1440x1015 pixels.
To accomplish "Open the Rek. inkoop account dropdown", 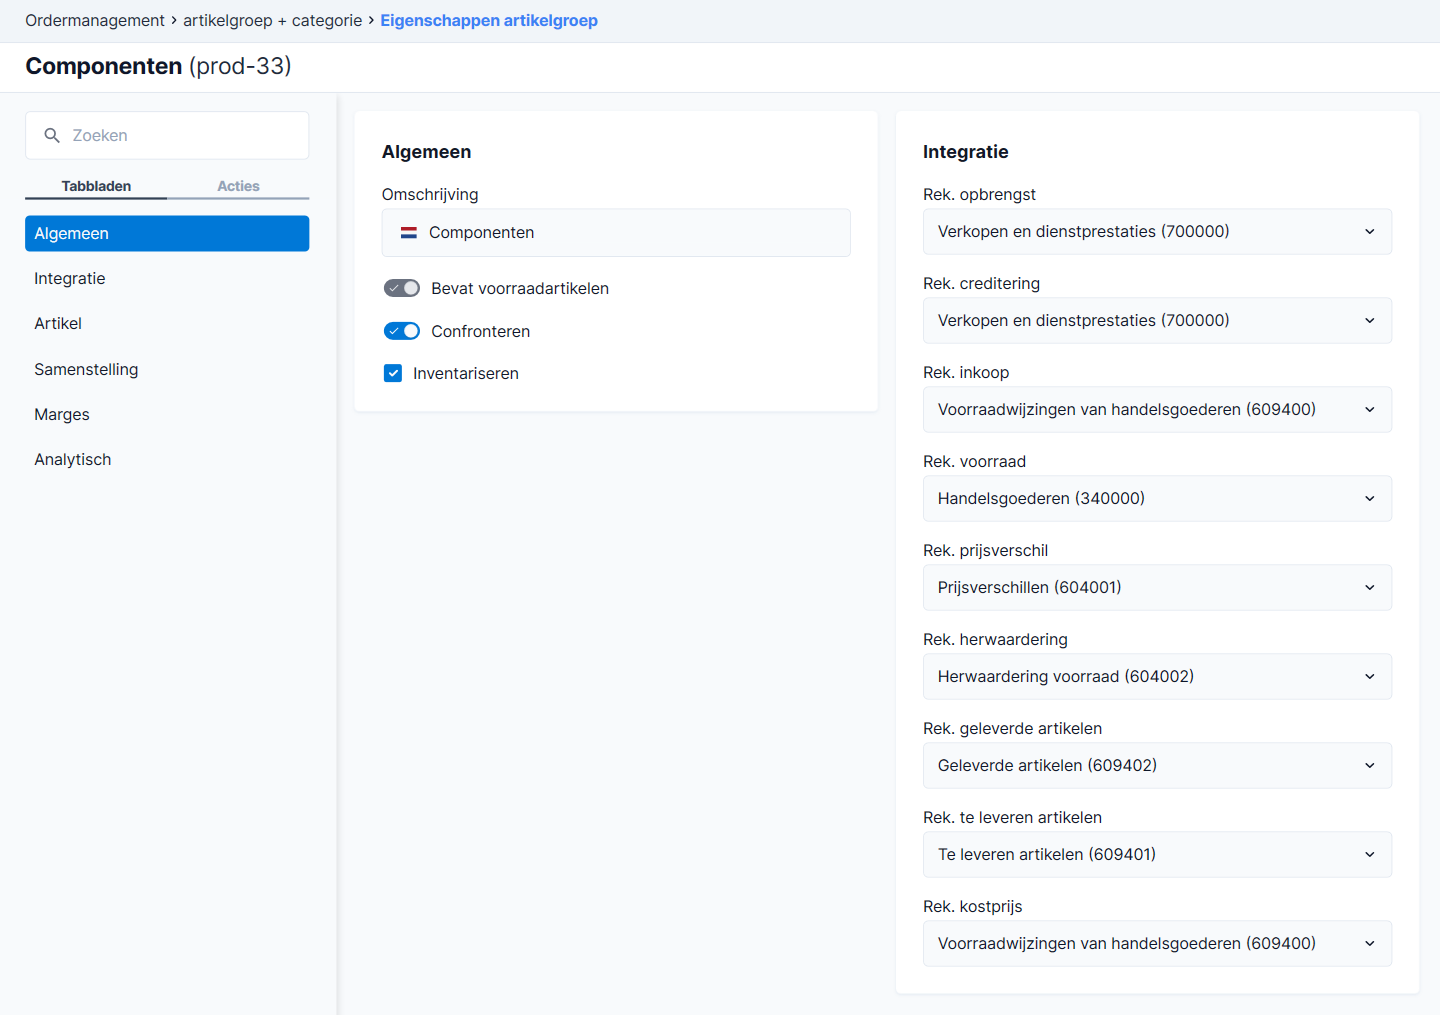I will (1157, 409).
